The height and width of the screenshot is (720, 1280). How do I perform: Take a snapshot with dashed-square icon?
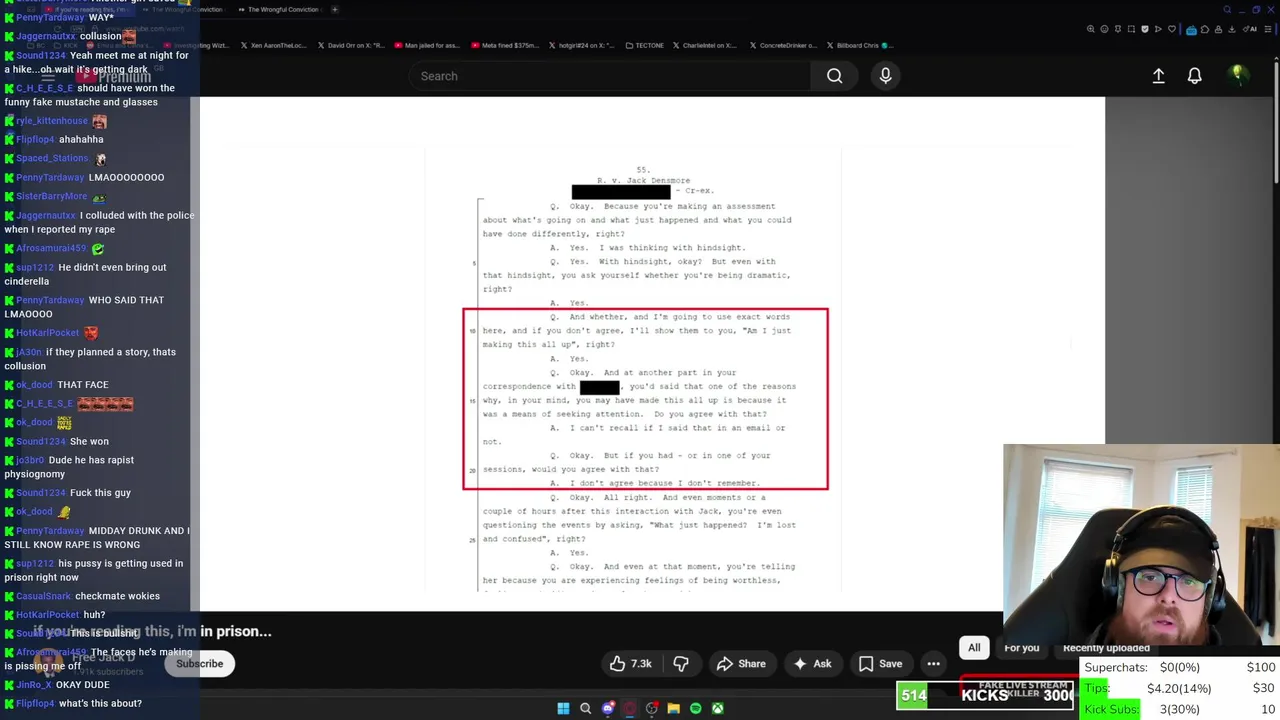pyautogui.click(x=1131, y=29)
